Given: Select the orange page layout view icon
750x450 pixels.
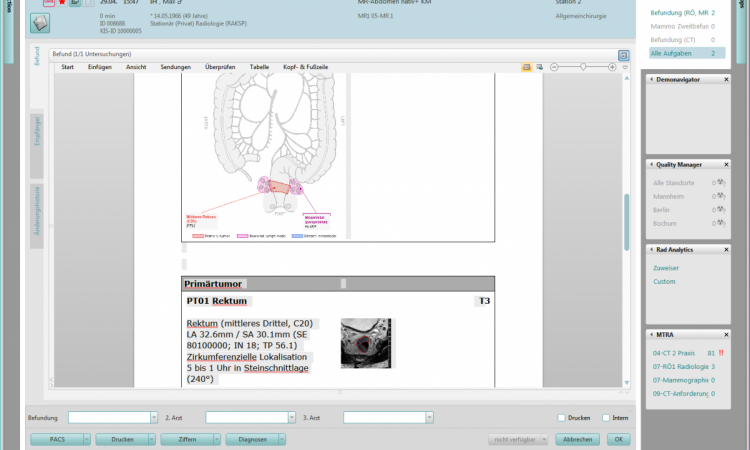Looking at the screenshot, I should [526, 67].
